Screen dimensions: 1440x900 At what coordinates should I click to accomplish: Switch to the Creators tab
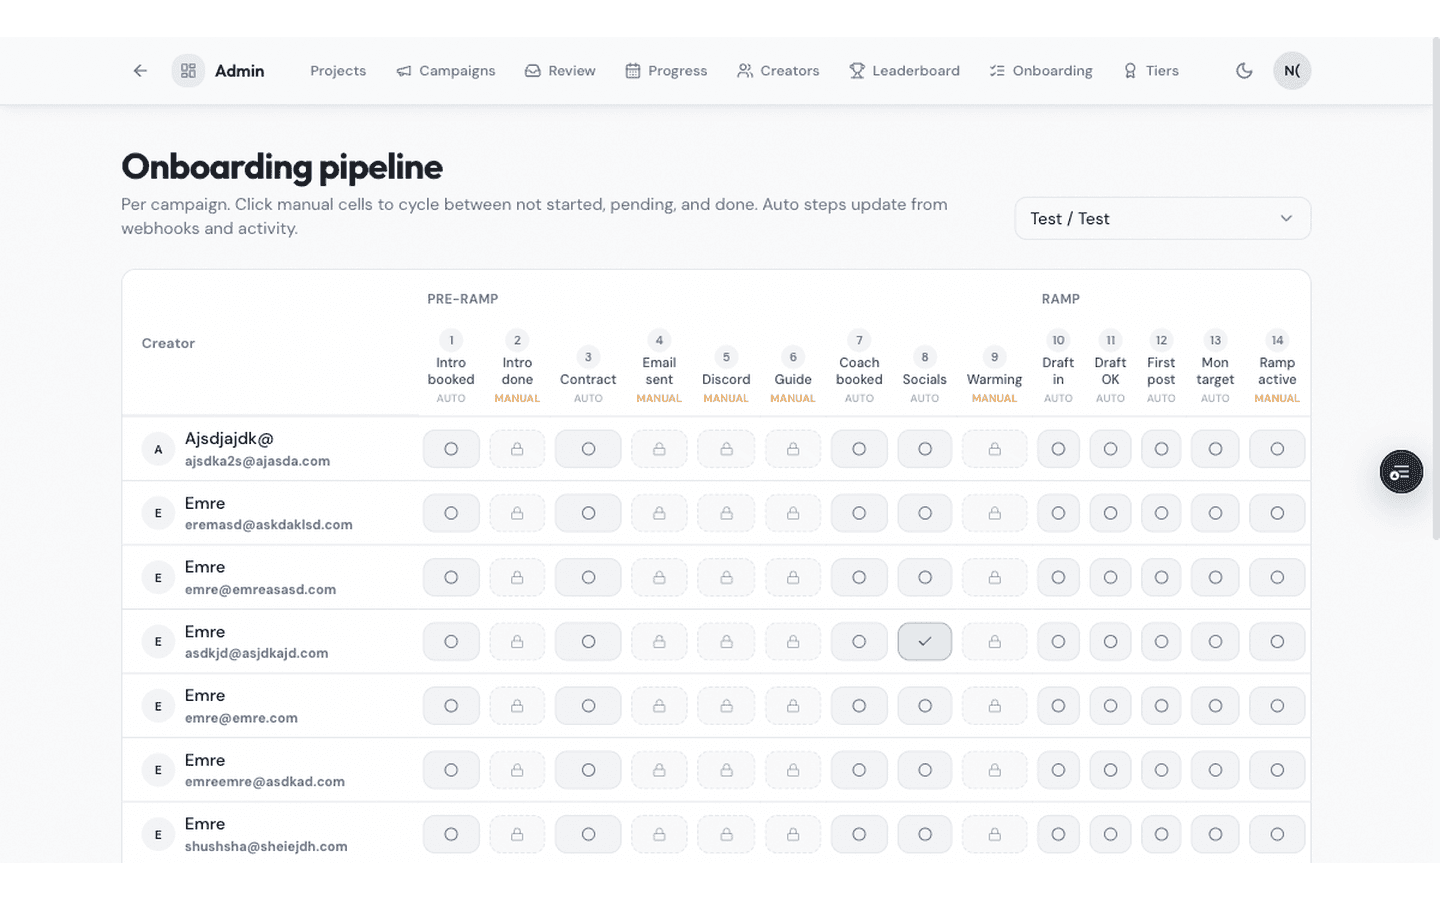778,71
